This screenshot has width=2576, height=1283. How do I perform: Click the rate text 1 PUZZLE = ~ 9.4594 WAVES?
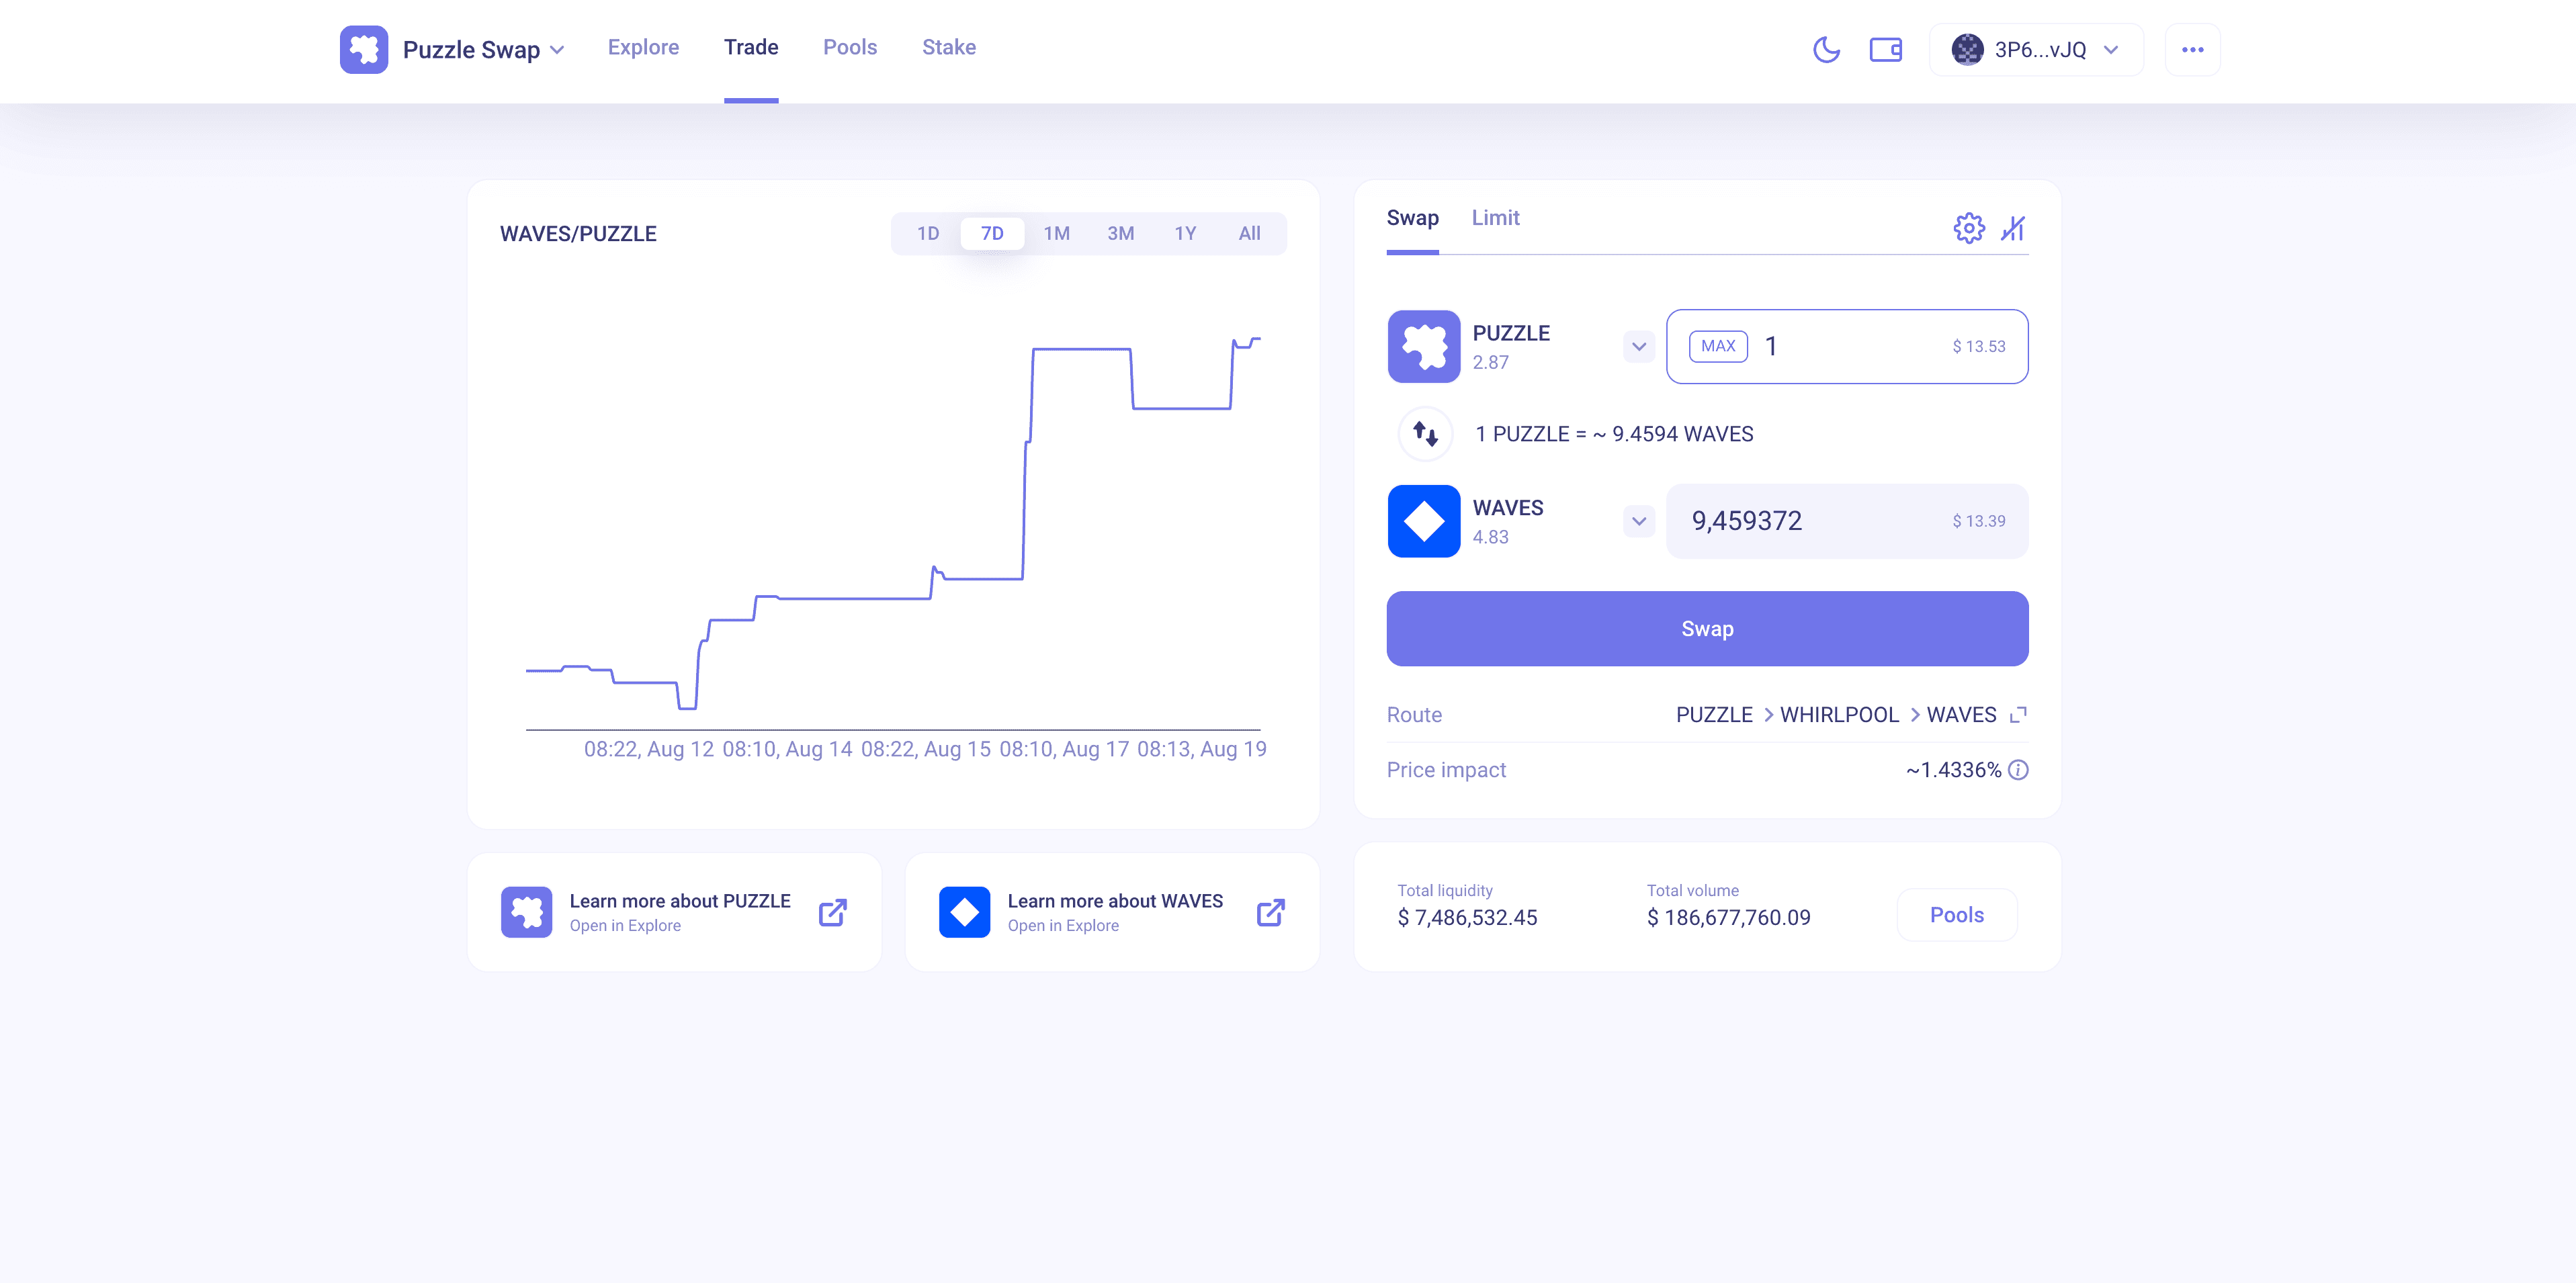pos(1614,434)
